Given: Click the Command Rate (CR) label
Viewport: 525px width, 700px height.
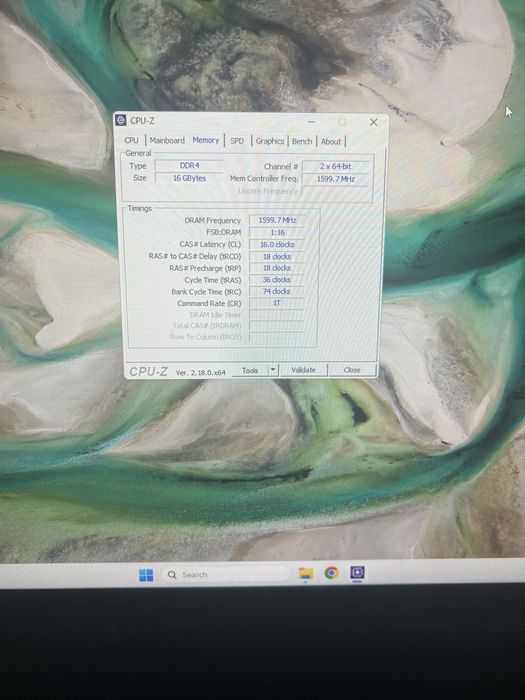Looking at the screenshot, I should click(x=209, y=304).
